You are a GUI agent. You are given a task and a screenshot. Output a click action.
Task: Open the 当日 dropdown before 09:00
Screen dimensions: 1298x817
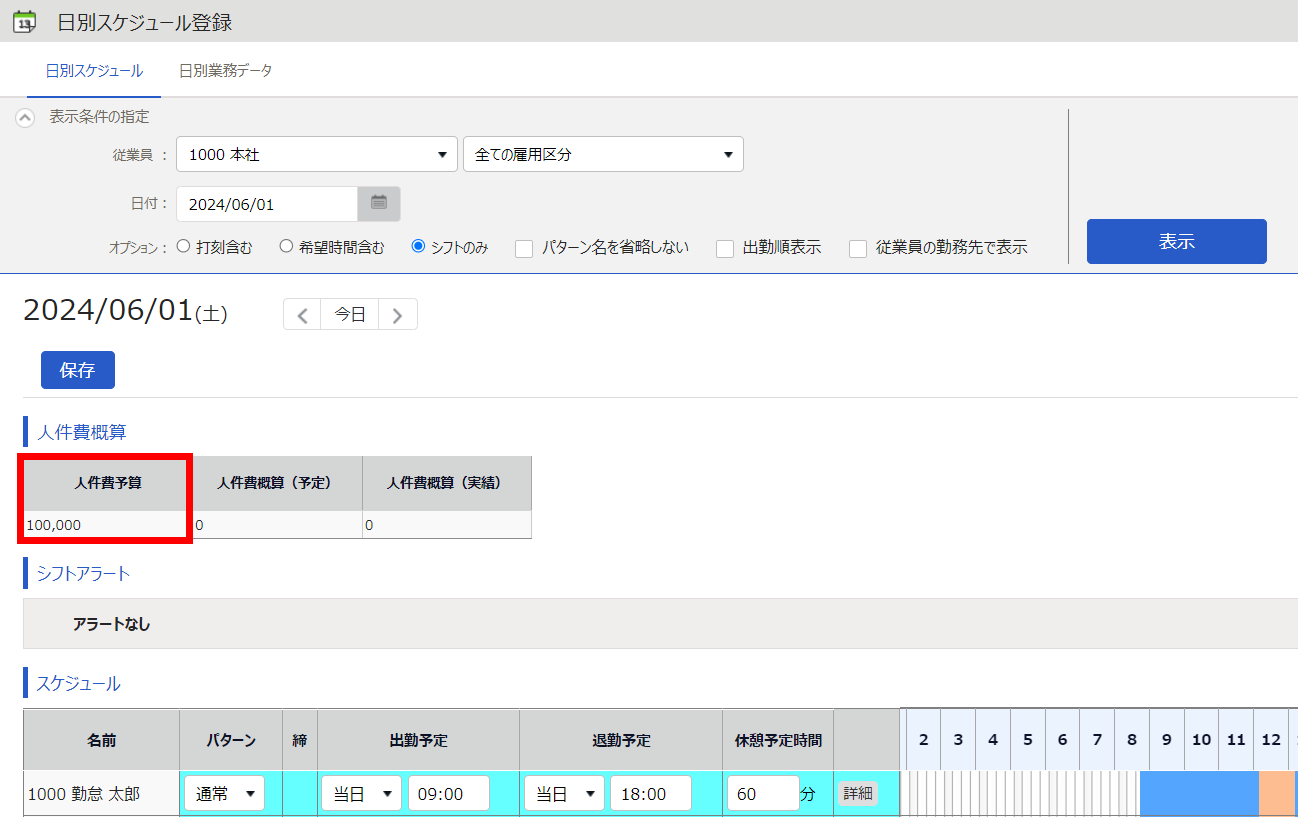click(361, 794)
